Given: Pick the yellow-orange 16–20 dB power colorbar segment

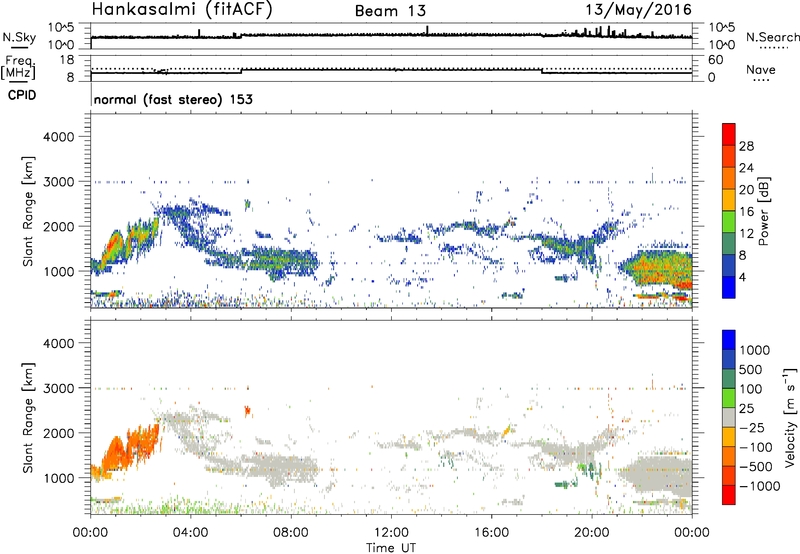Looking at the screenshot, I should click(x=729, y=199).
